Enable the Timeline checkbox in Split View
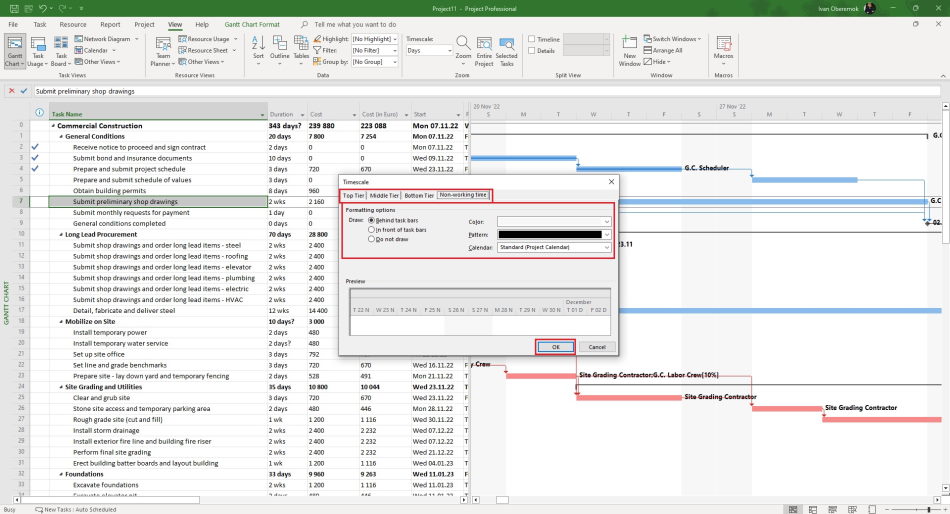Viewport: 950px width, 514px height. [x=532, y=39]
